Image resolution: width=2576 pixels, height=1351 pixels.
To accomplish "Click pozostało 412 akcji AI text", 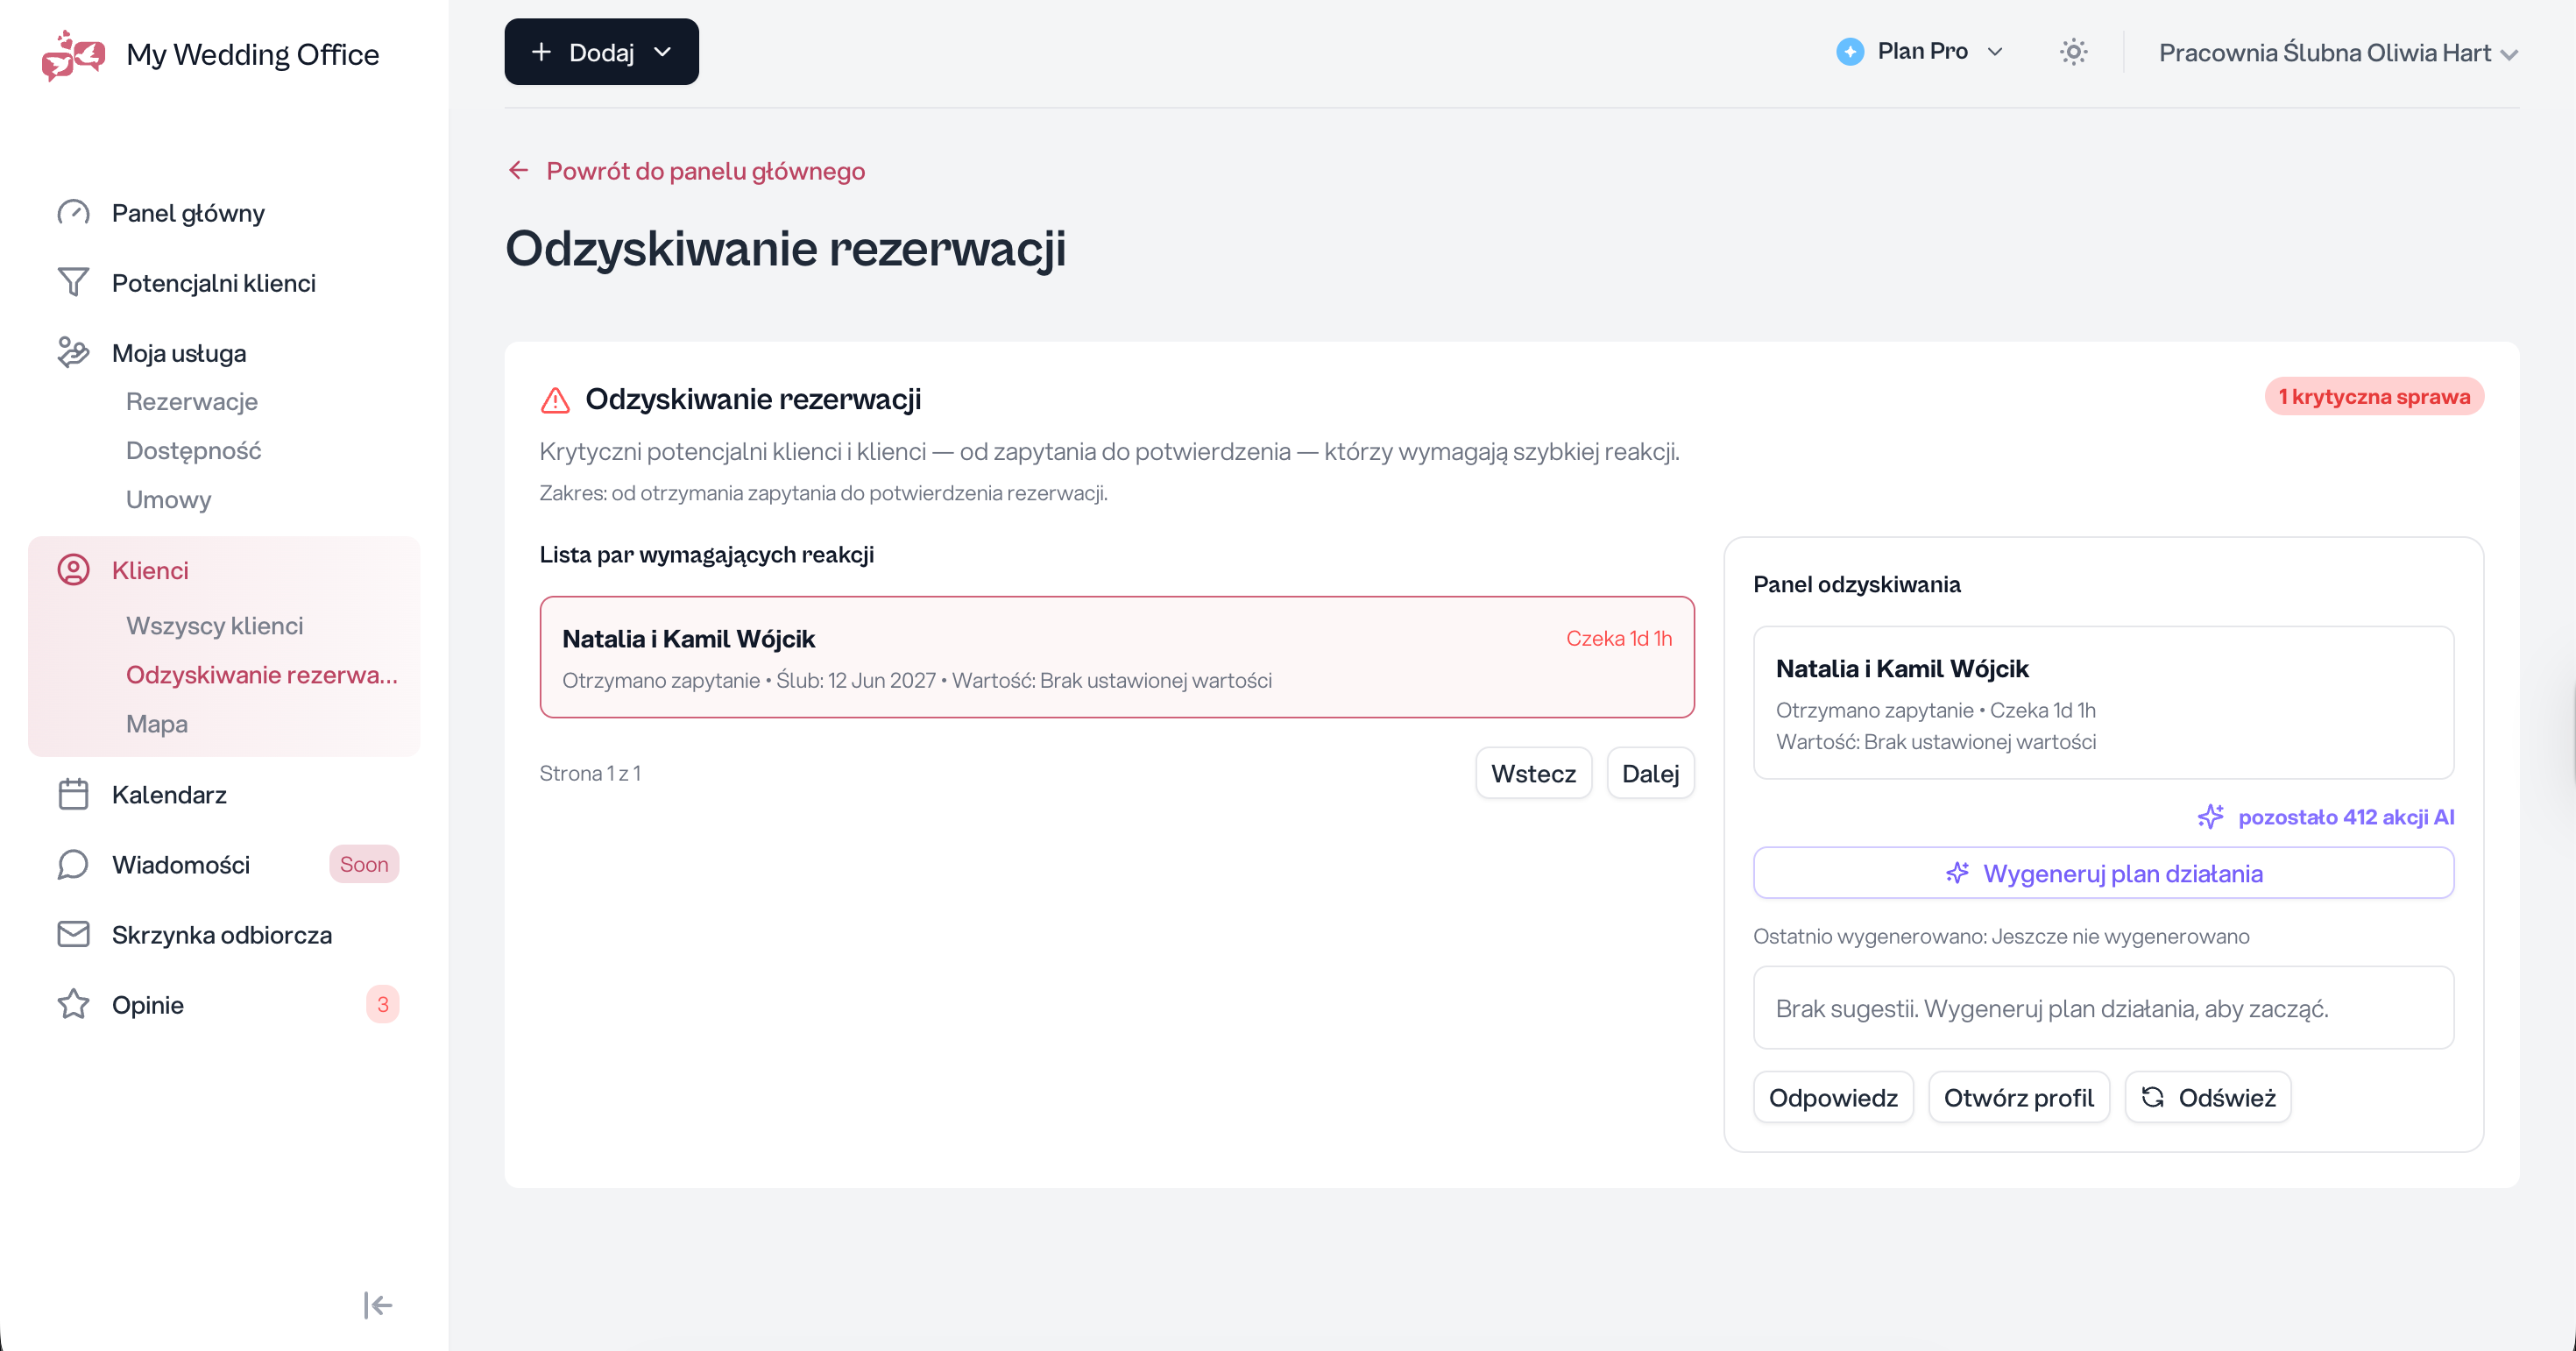I will tap(2346, 817).
